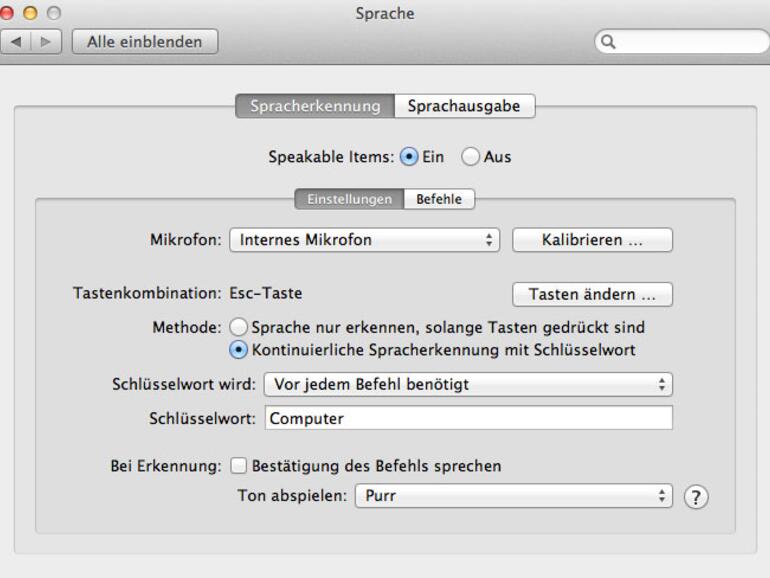770x578 pixels.
Task: Click the search magnifier icon
Action: pyautogui.click(x=607, y=42)
